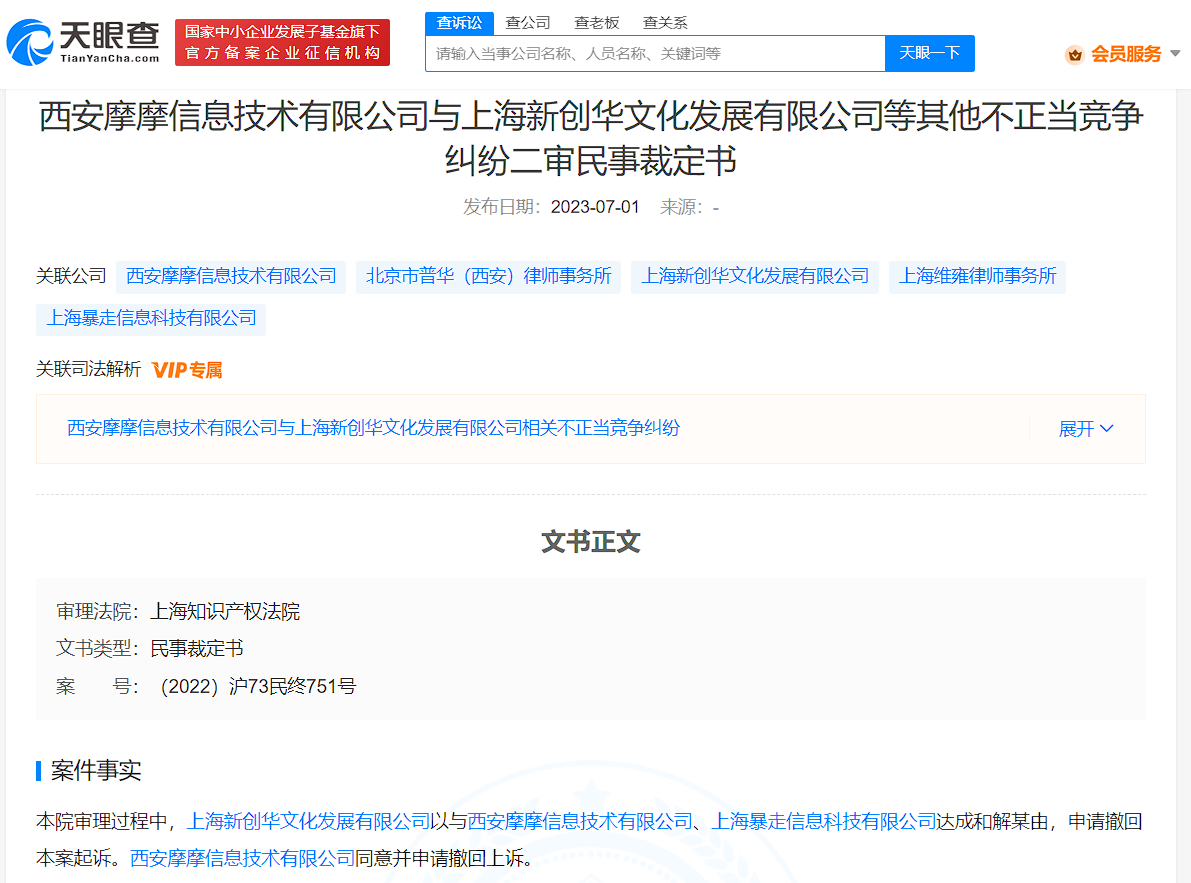Screen dimensions: 1191x883
Task: Click the 国家中小企业发展子基金旗下 red badge
Action: (x=283, y=42)
